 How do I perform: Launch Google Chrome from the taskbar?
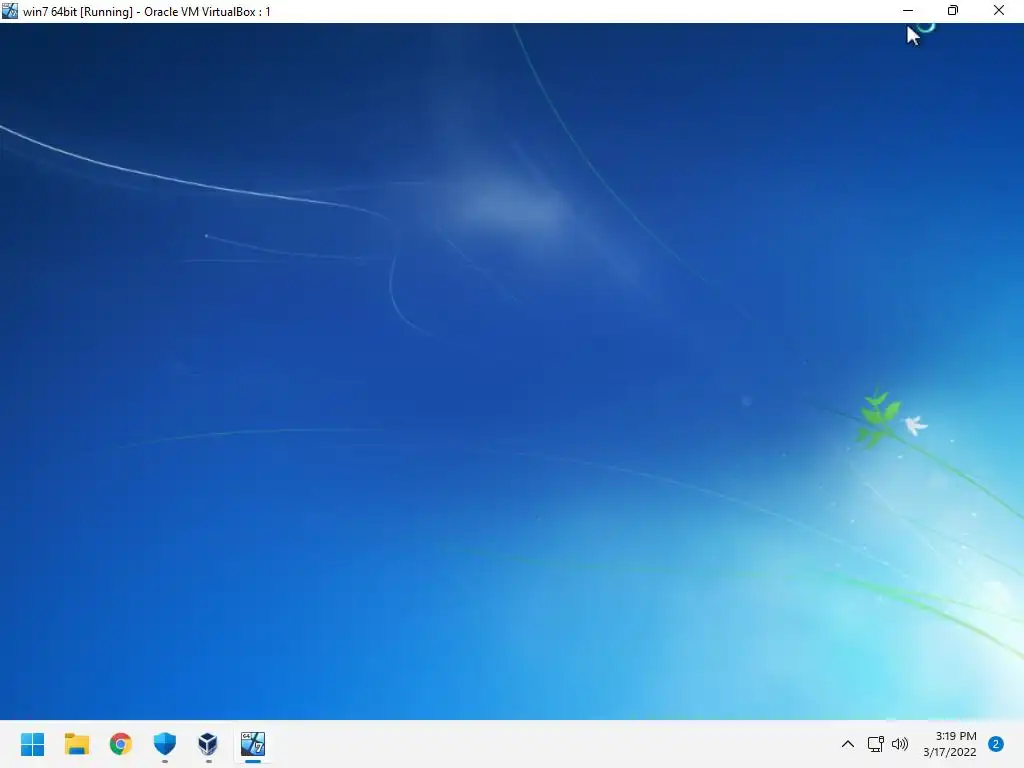(121, 744)
